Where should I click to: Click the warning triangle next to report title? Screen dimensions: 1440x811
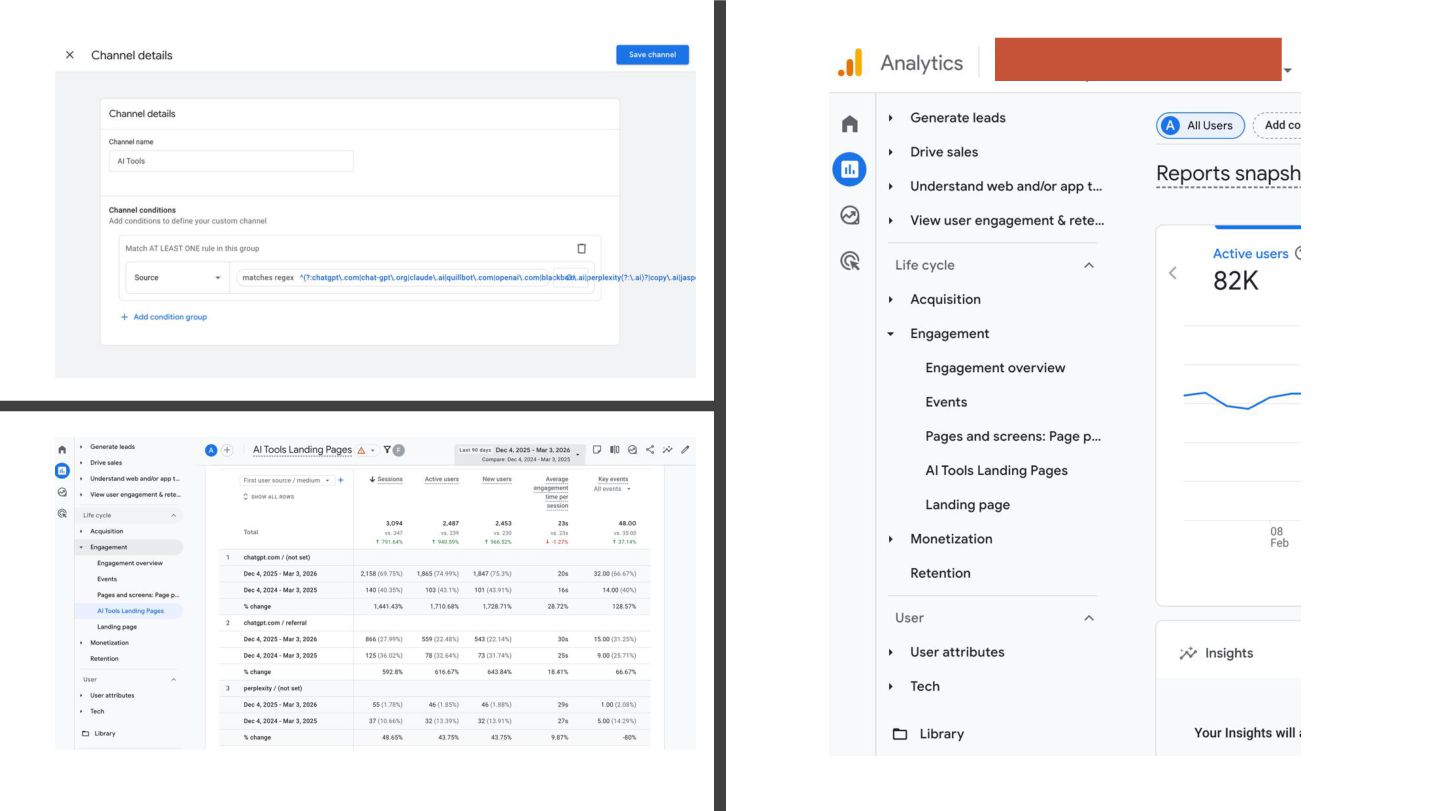(361, 450)
